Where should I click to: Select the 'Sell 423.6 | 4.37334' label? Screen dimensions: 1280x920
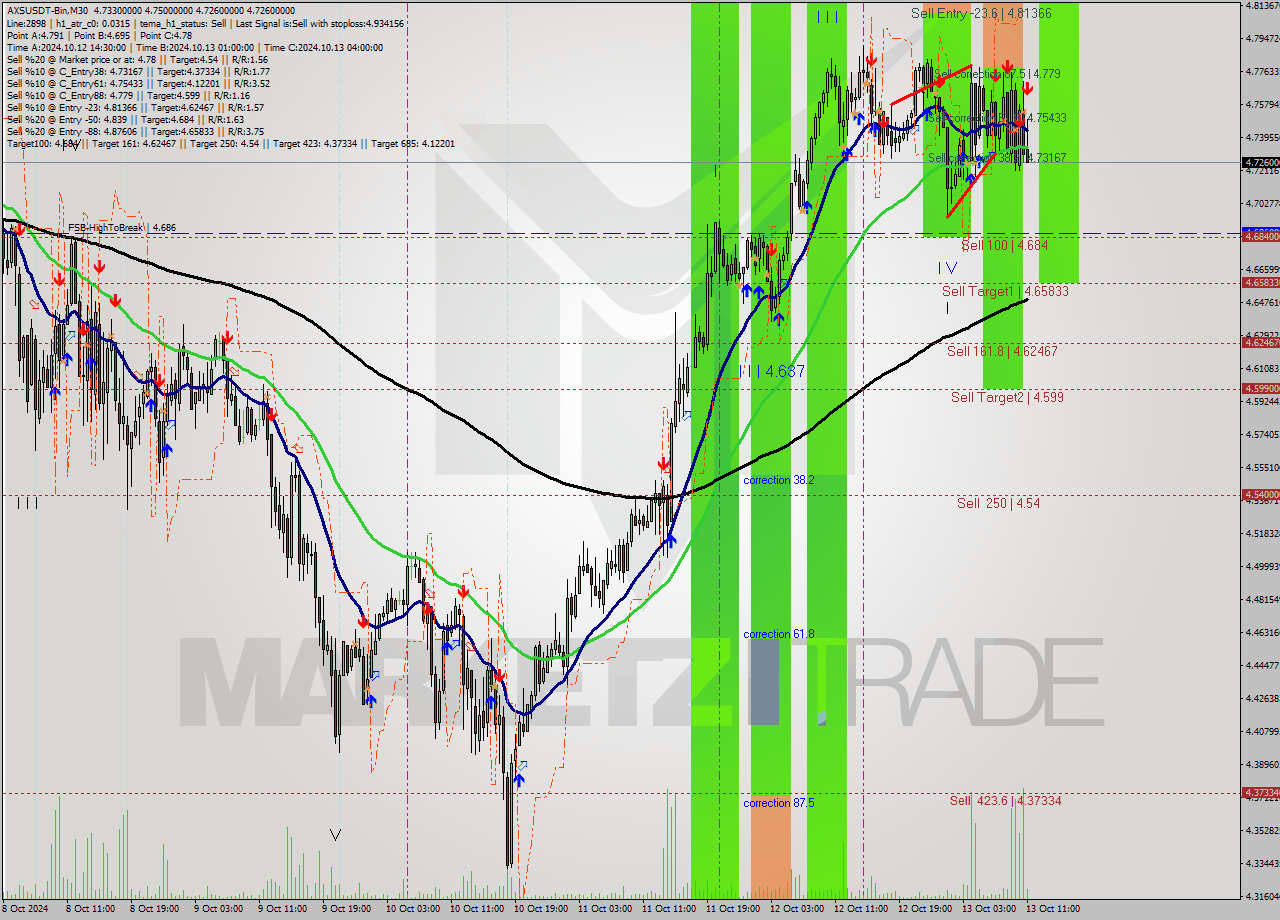coord(1005,801)
